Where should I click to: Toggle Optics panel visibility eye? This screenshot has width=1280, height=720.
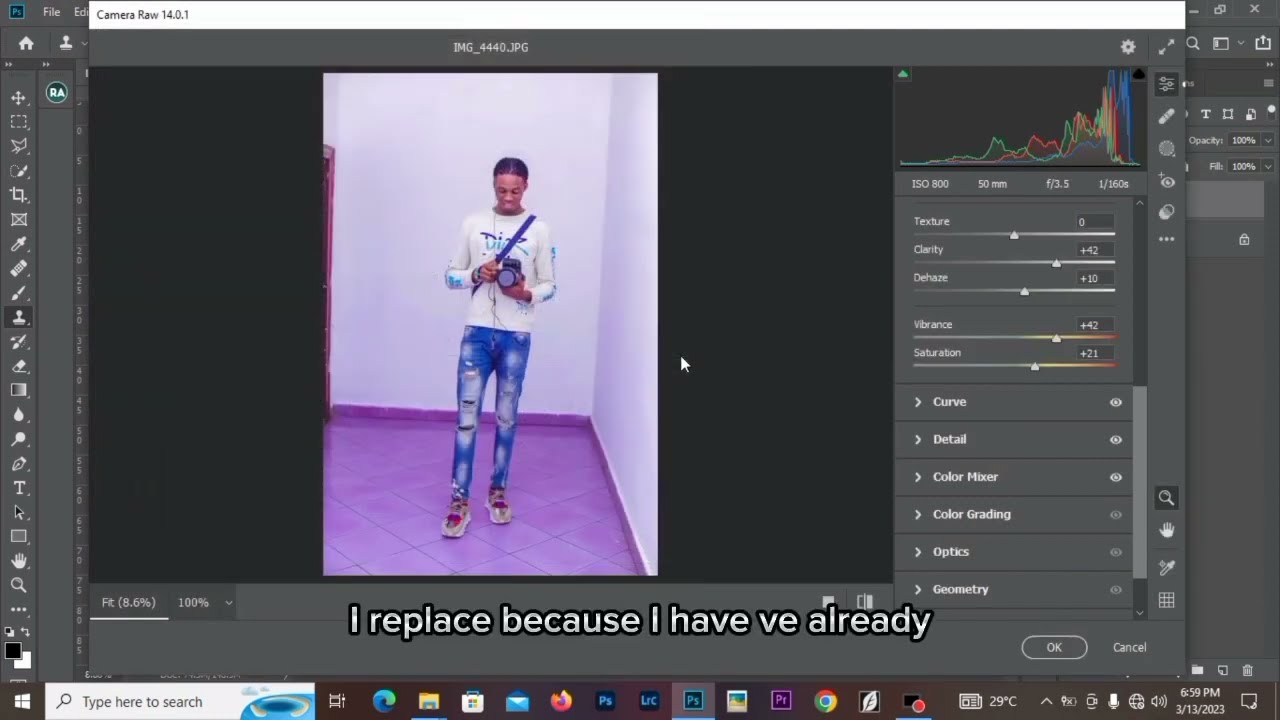[1116, 552]
